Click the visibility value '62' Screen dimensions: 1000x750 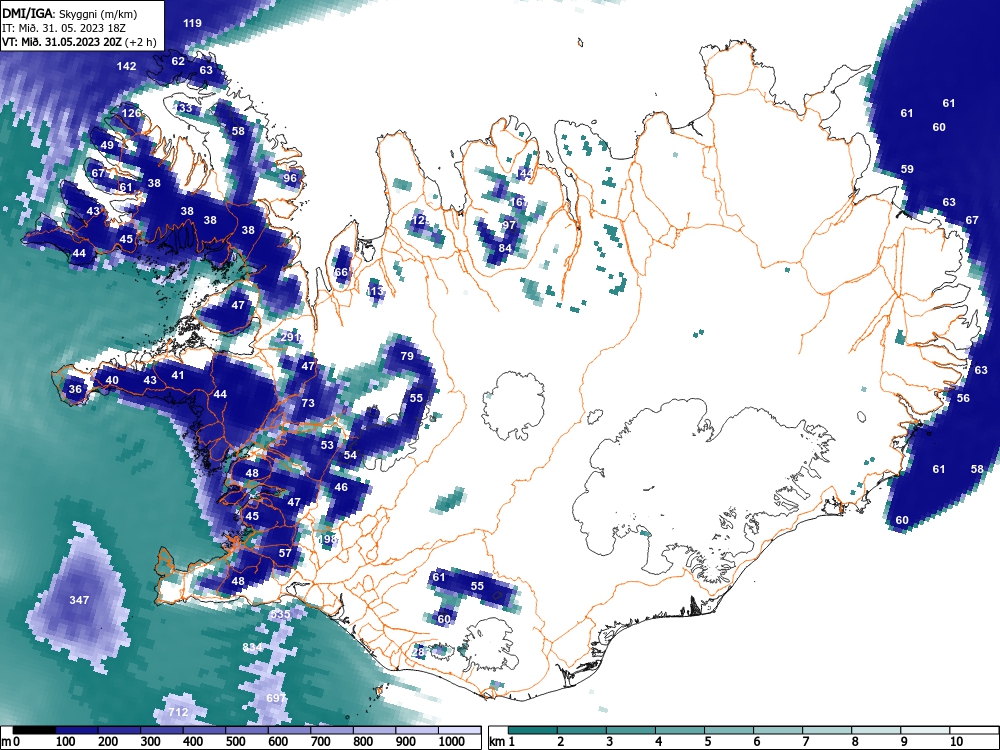pyautogui.click(x=178, y=61)
